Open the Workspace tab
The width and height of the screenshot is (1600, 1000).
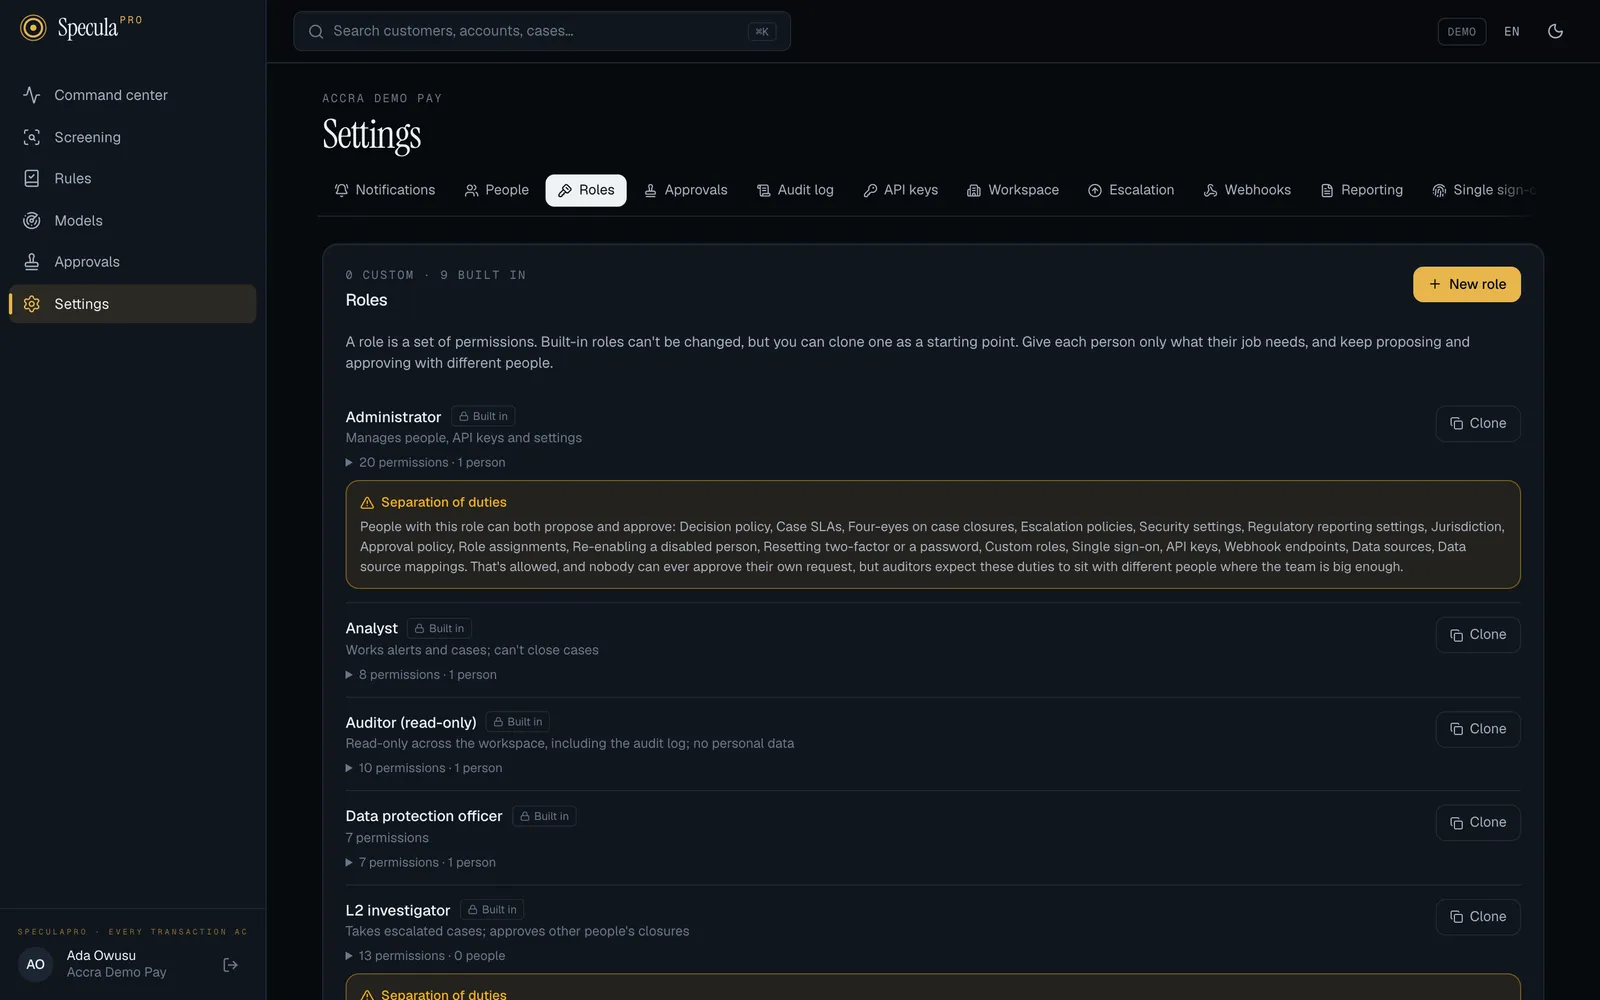click(x=1013, y=190)
